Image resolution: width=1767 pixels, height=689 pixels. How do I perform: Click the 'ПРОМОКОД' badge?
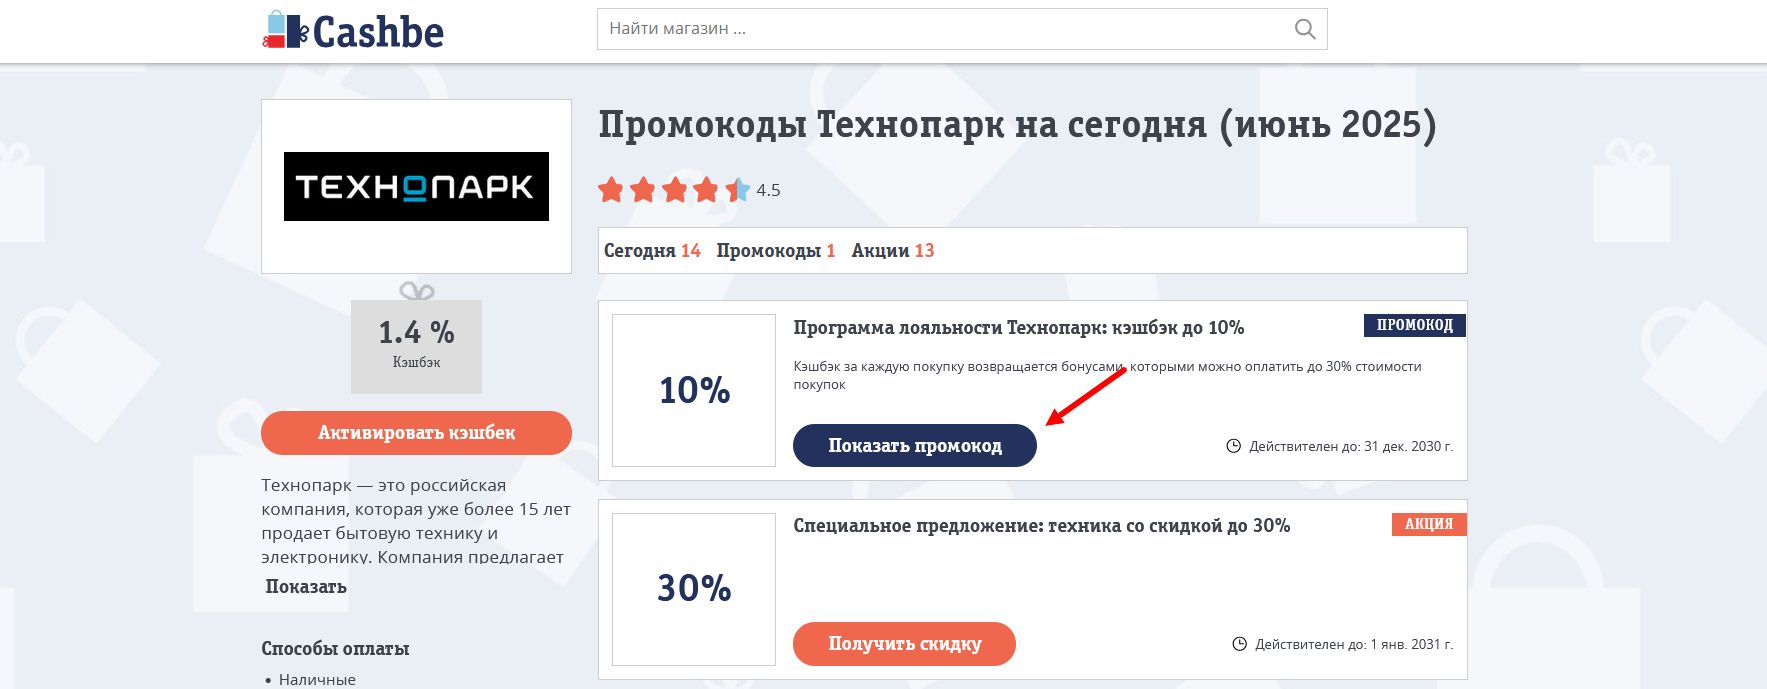(x=1414, y=325)
